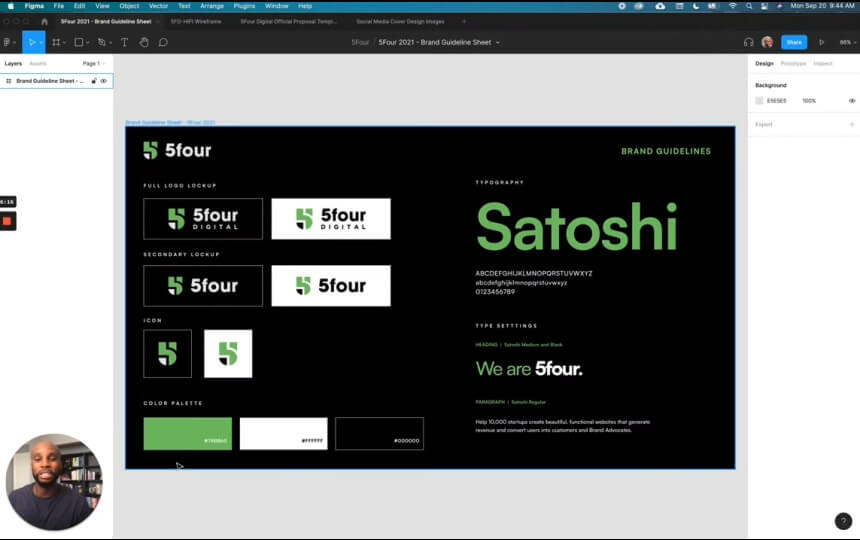Select the Rectangle shape tool
The height and width of the screenshot is (540, 860).
(x=79, y=42)
